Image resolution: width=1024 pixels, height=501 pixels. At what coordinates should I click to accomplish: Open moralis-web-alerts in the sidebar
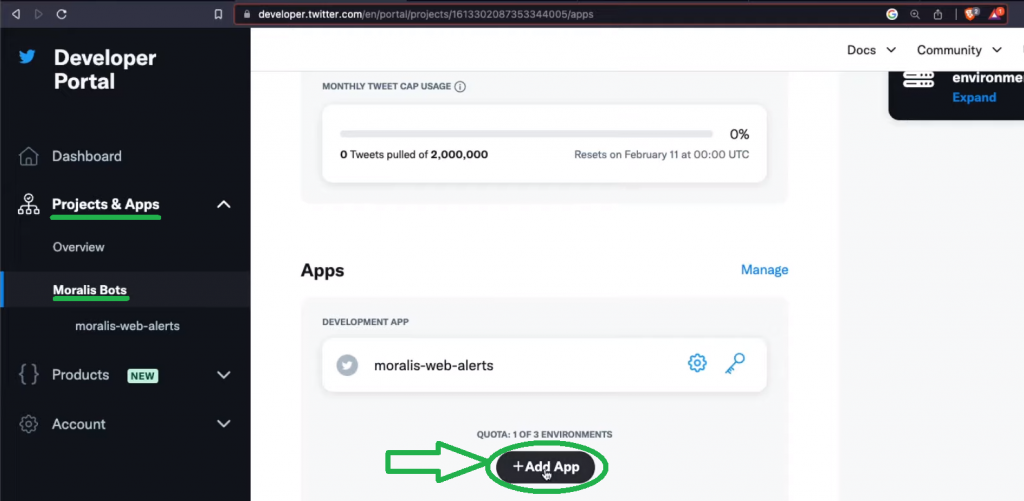127,325
